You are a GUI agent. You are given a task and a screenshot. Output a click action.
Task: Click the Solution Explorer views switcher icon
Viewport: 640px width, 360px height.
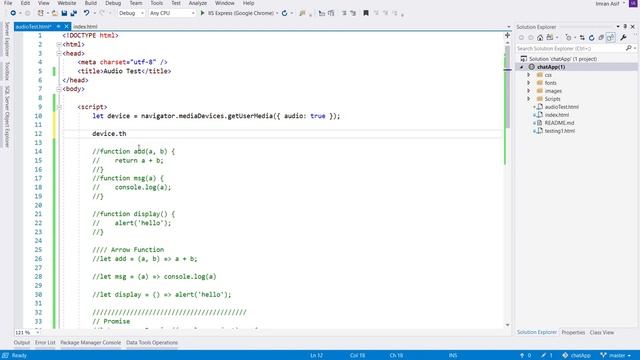coord(550,38)
